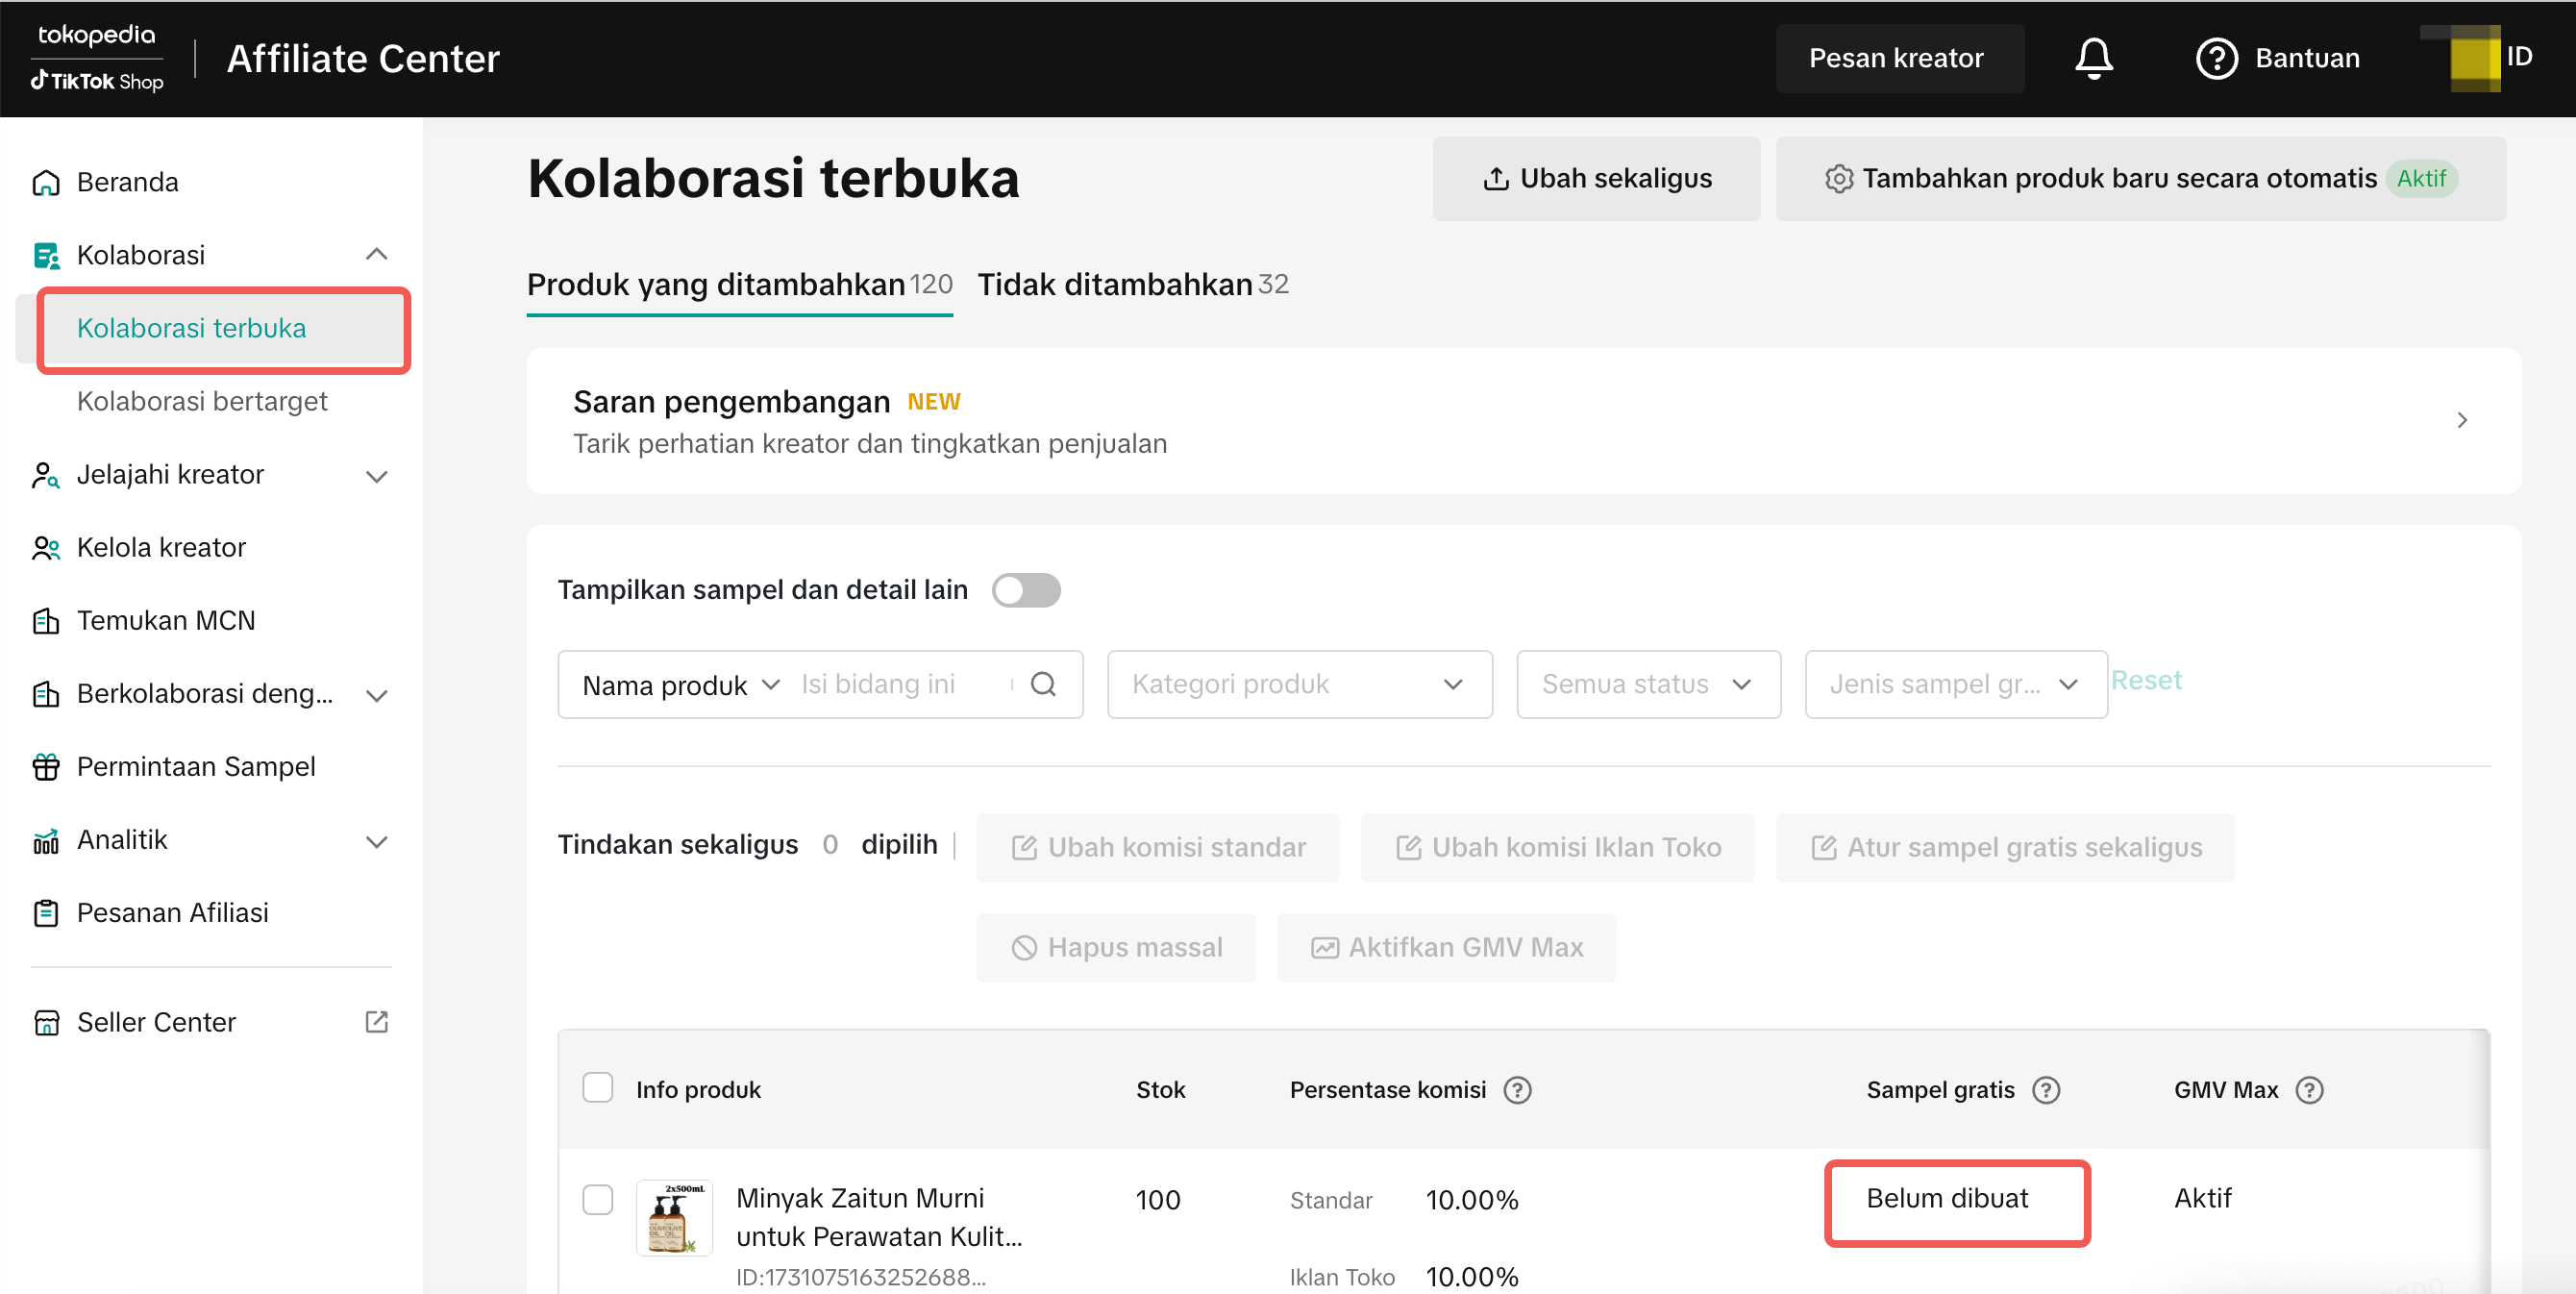
Task: Click the Beranda home icon
Action: tap(46, 183)
